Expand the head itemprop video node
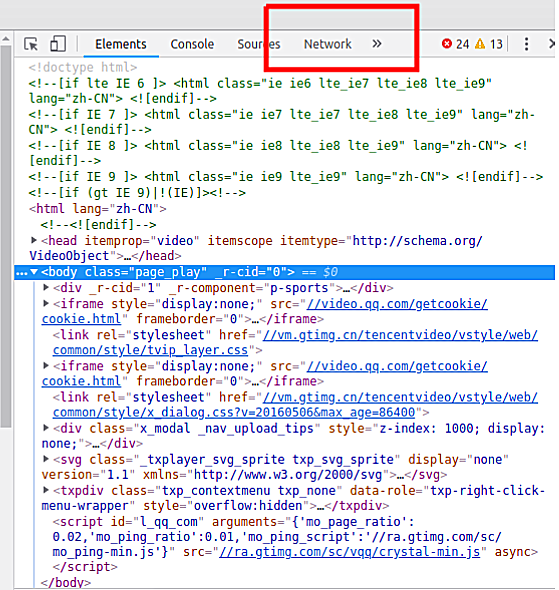Viewport: 559px width, 590px height. [x=33, y=240]
